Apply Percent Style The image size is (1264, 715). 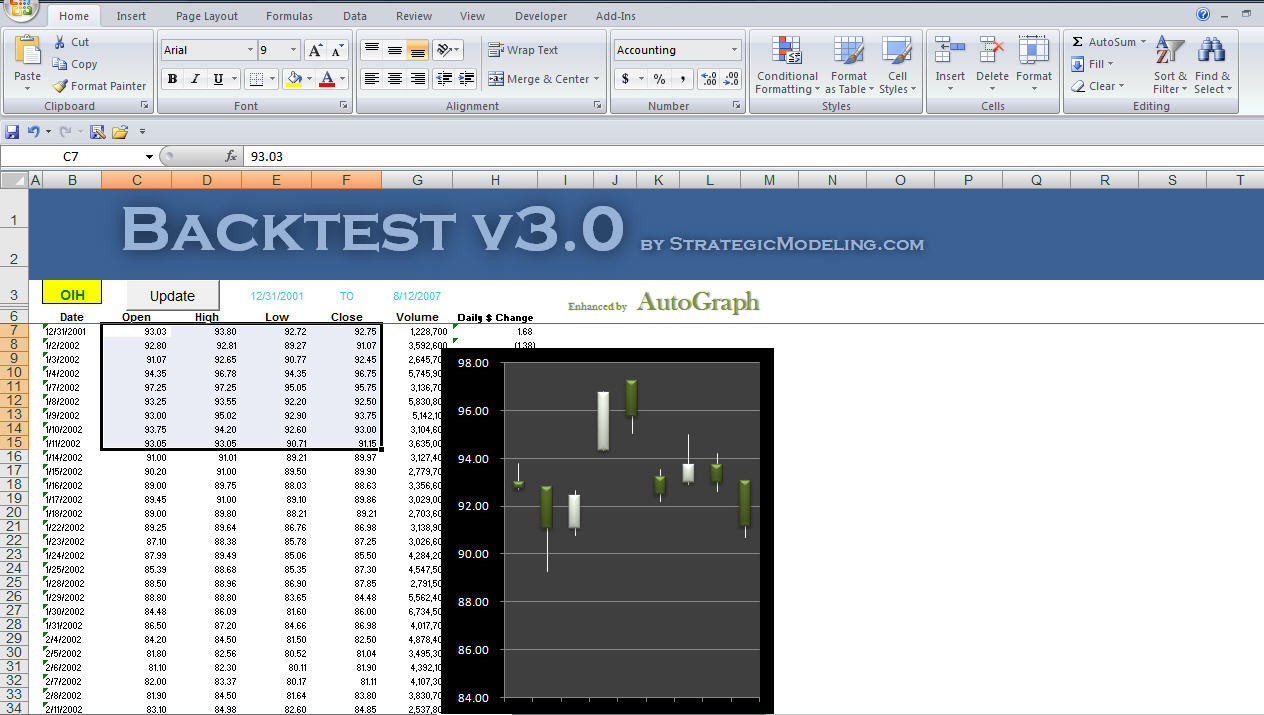pos(660,79)
